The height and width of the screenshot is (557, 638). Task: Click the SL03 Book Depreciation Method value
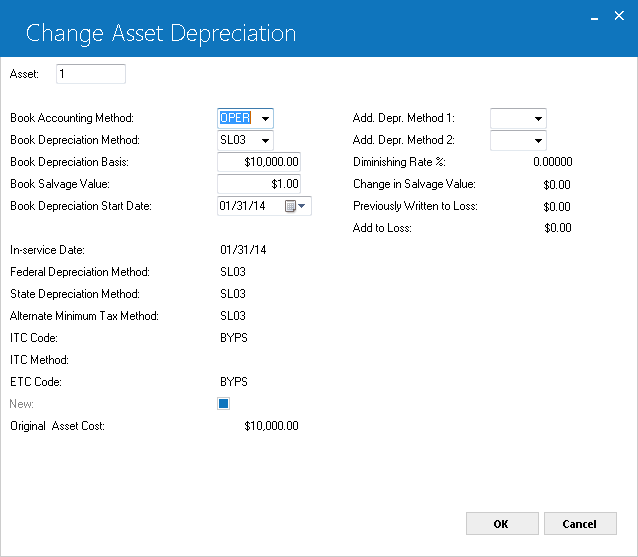(233, 140)
